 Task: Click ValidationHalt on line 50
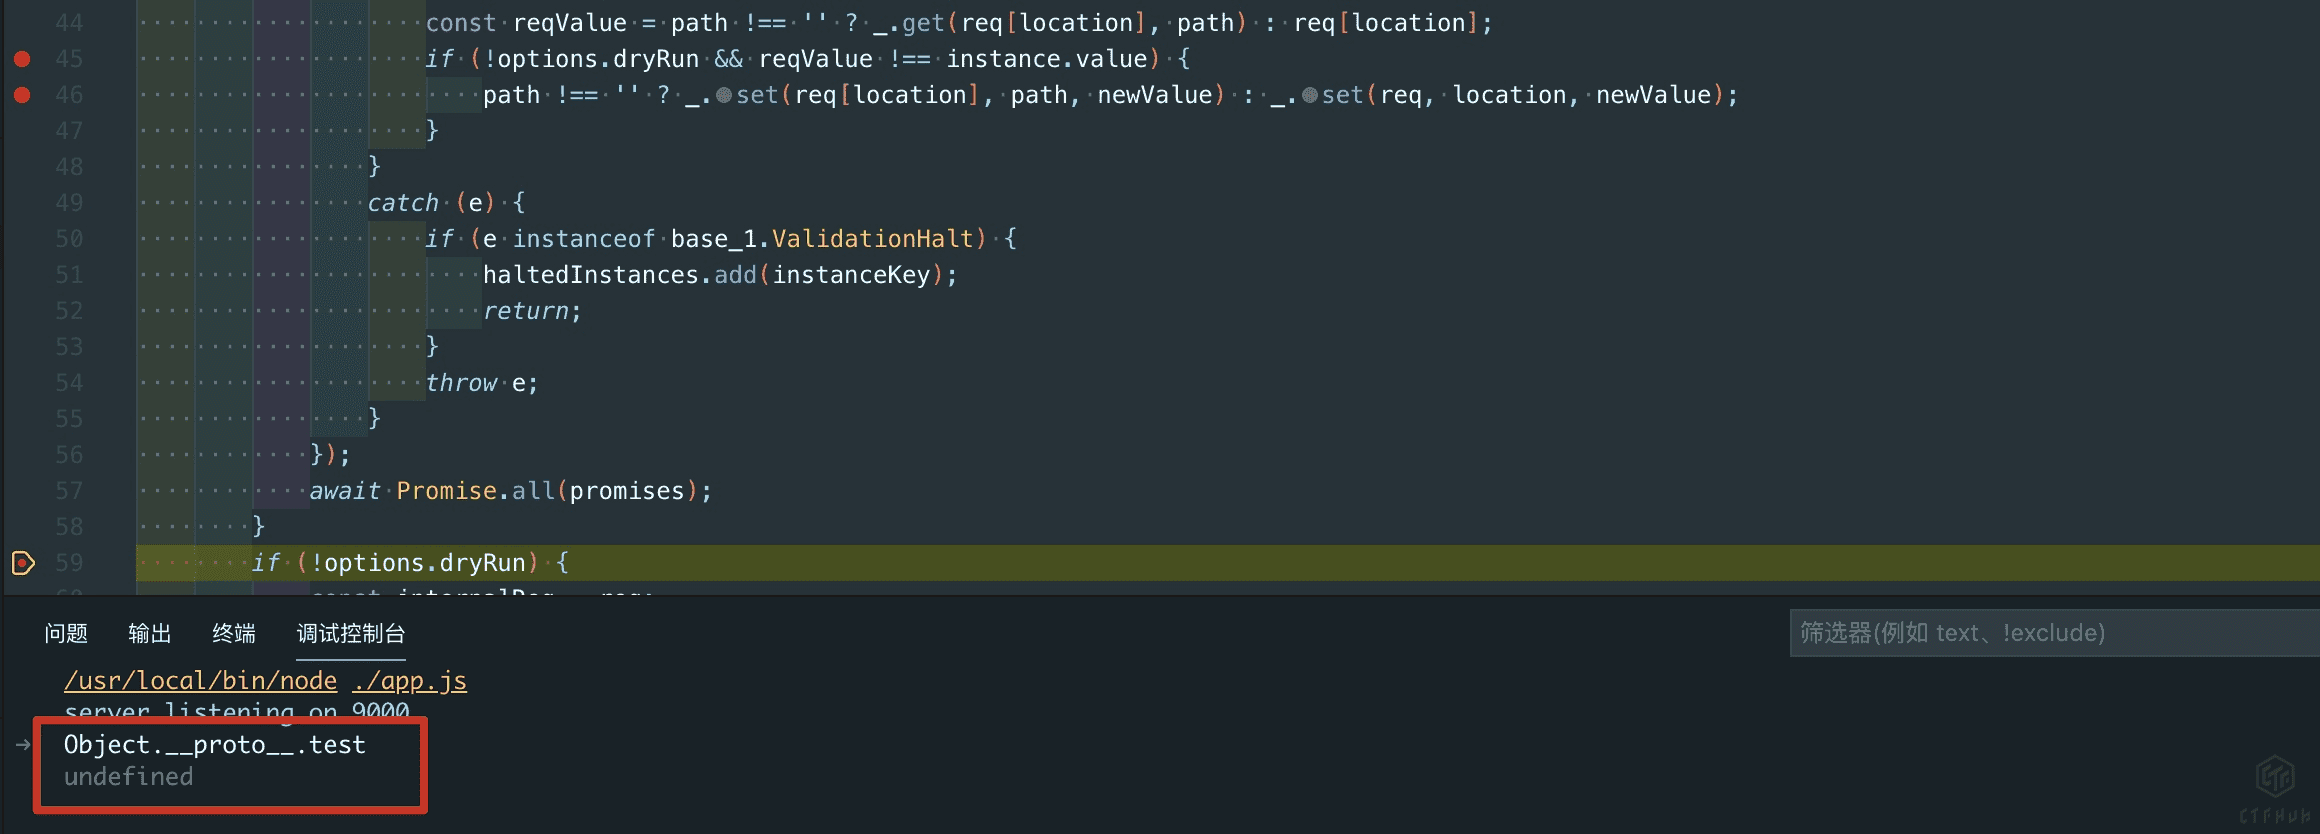click(872, 239)
